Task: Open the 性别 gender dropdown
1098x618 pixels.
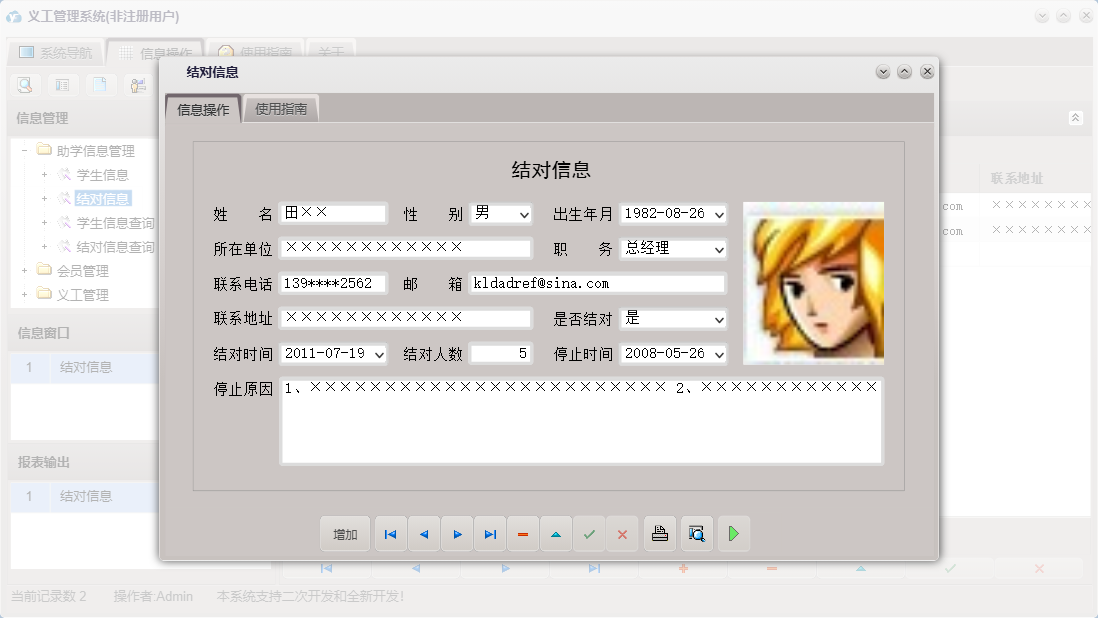Action: click(x=524, y=214)
